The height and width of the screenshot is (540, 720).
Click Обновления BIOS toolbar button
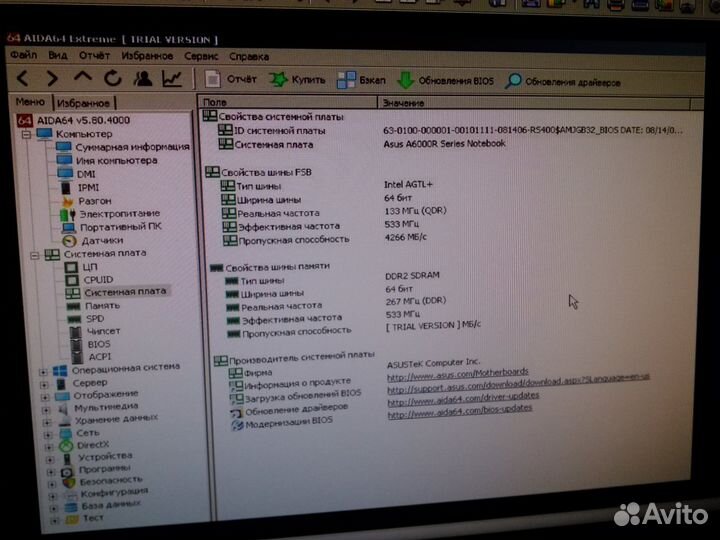445,81
